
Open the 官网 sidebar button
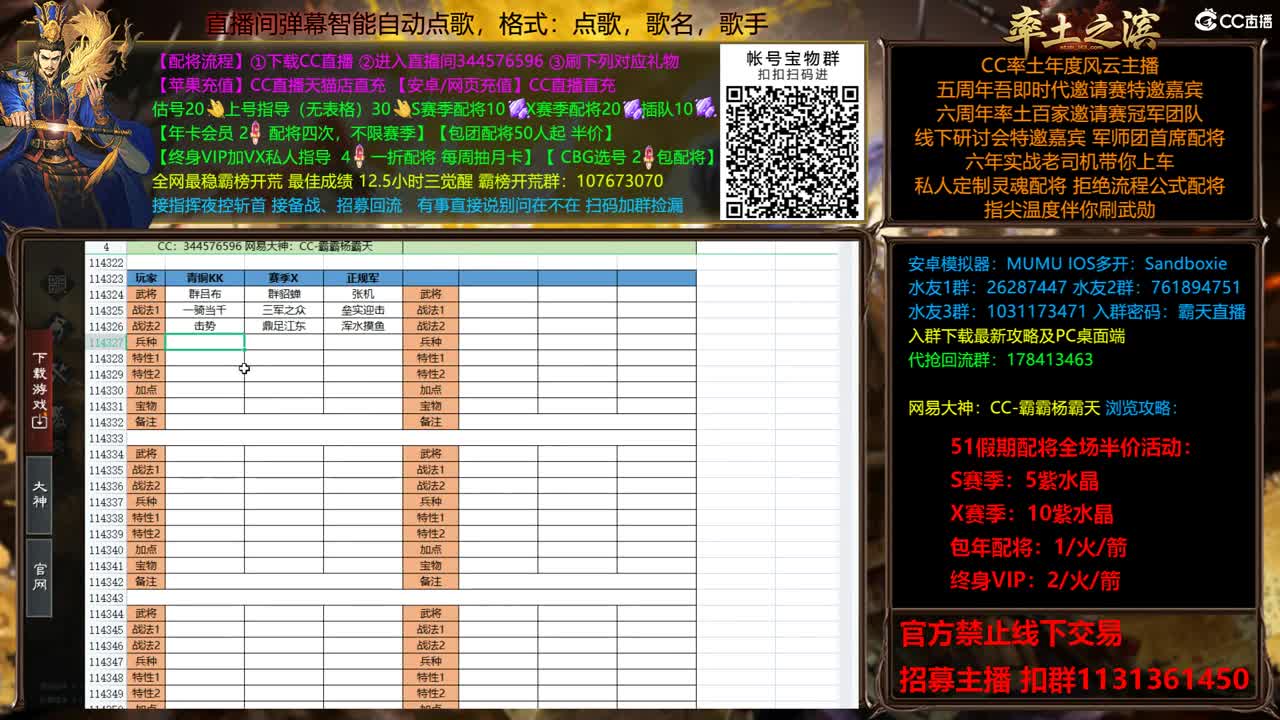pyautogui.click(x=39, y=576)
